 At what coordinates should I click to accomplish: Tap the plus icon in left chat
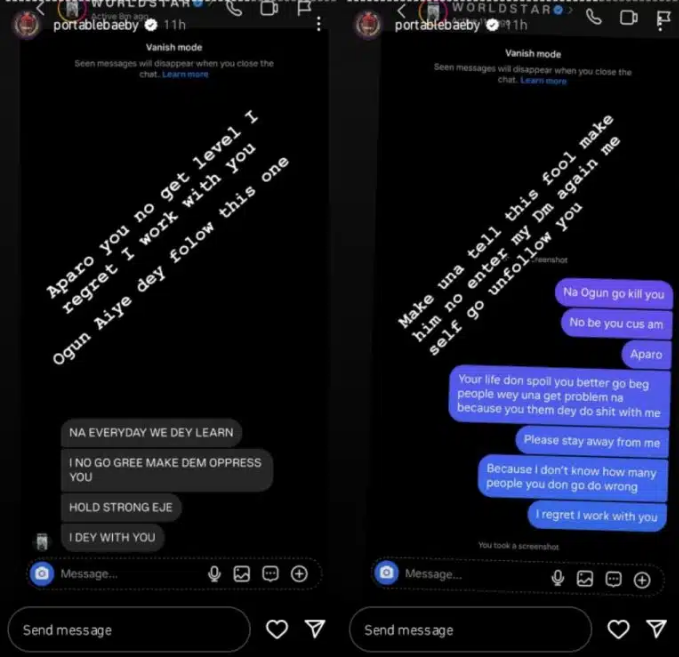[x=299, y=574]
